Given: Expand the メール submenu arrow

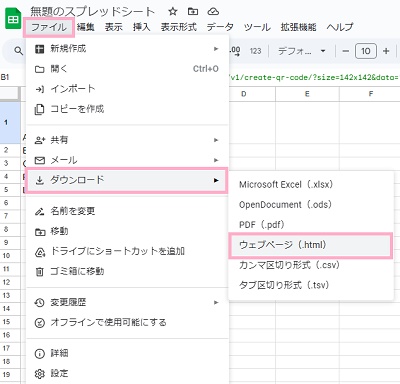Looking at the screenshot, I should (216, 160).
